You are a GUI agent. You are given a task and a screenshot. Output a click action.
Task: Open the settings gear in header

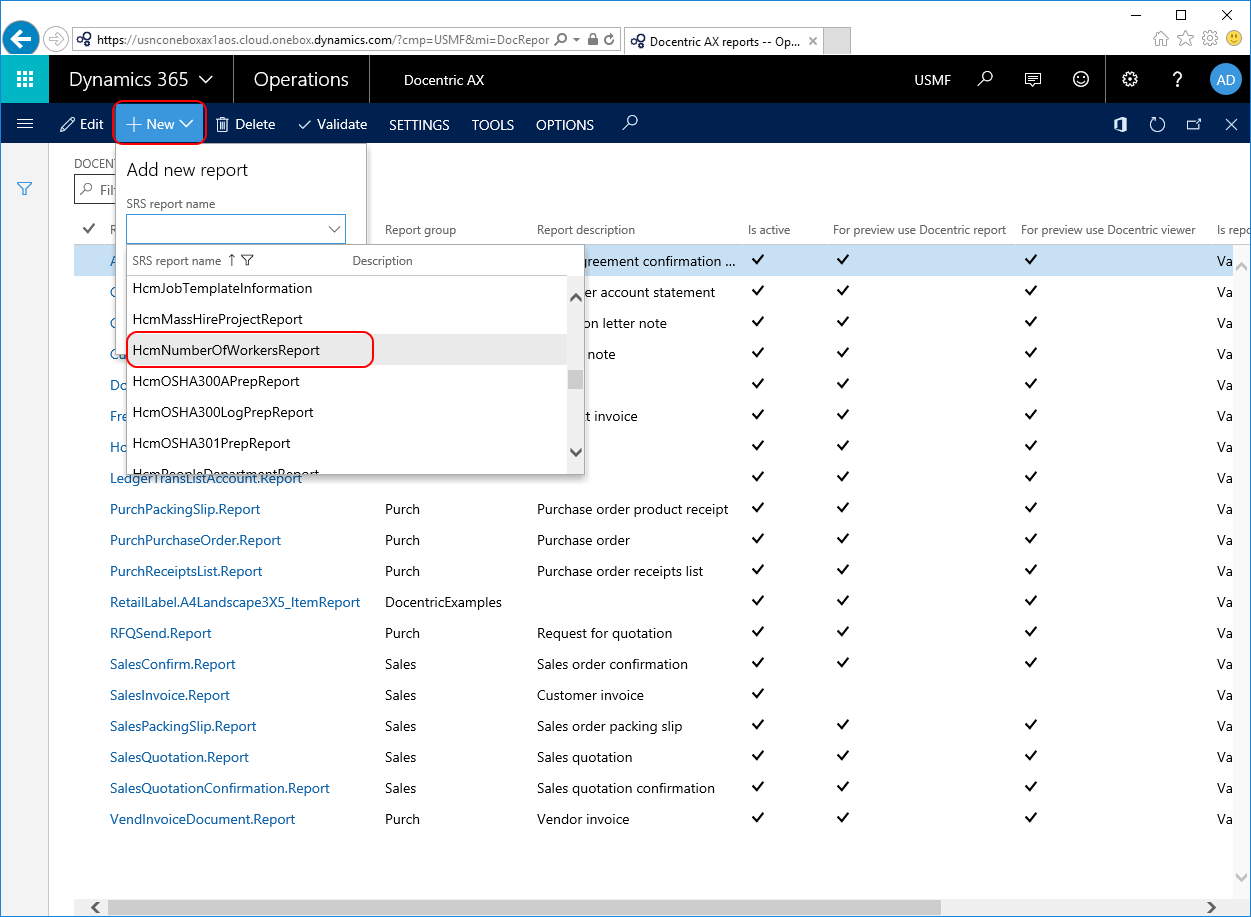point(1130,79)
